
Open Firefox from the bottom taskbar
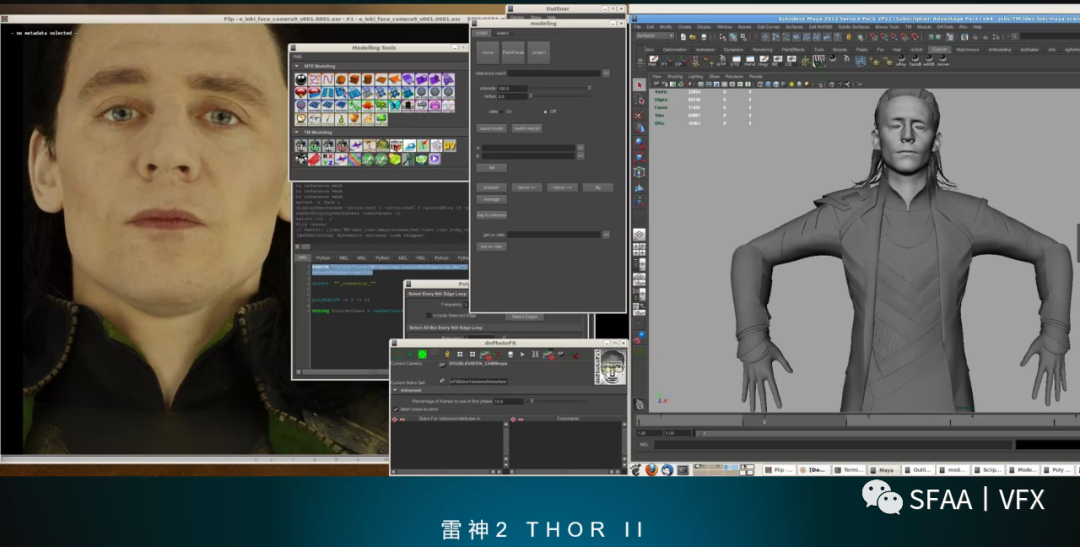point(651,469)
